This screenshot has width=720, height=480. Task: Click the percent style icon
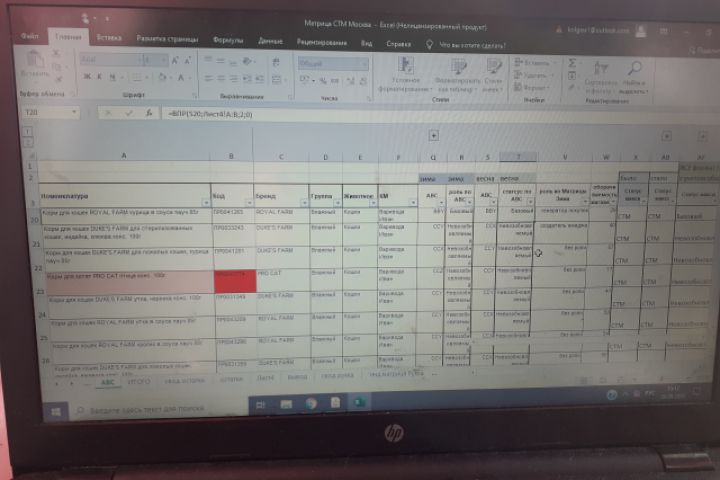coord(323,81)
